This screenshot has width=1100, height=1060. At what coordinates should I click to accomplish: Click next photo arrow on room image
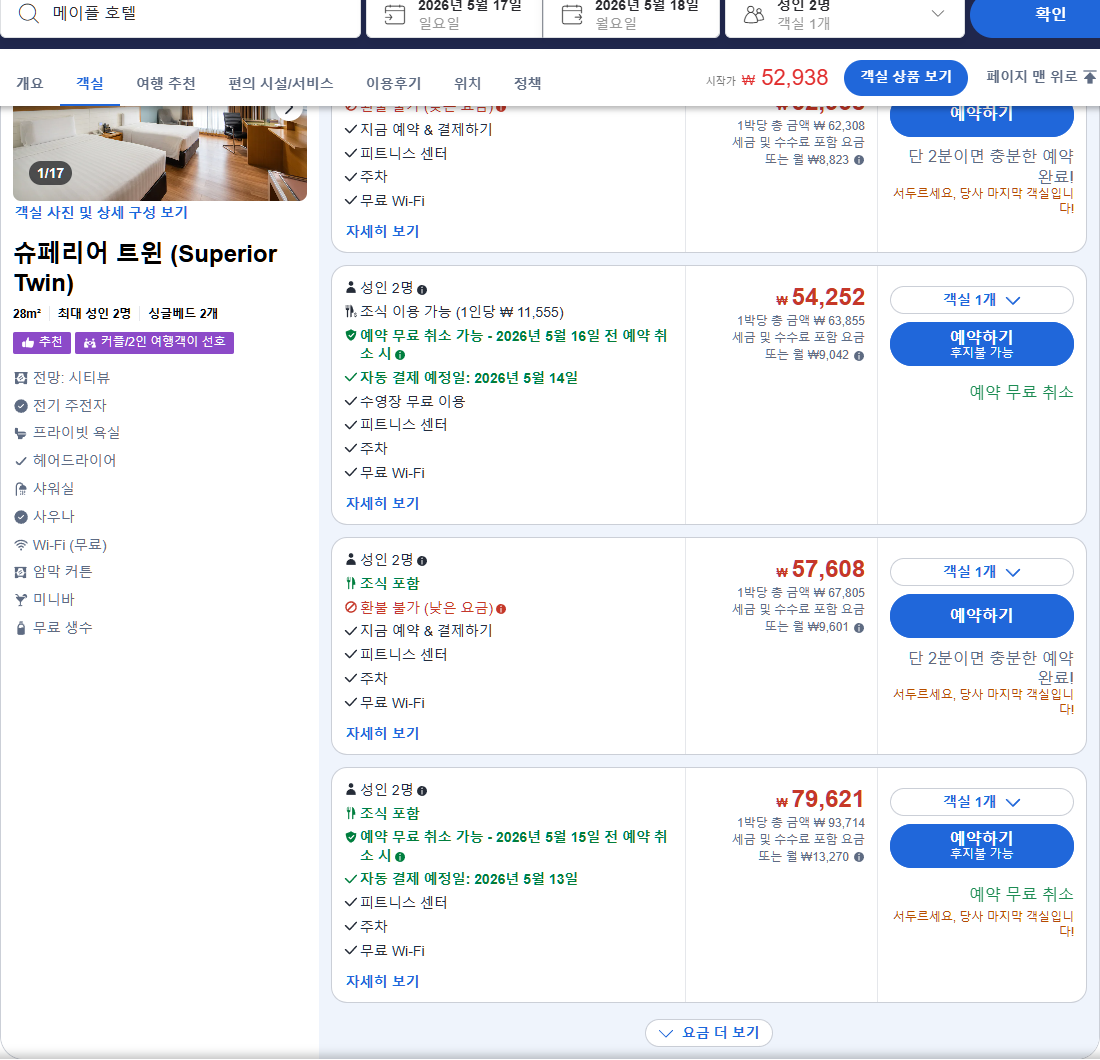(289, 109)
